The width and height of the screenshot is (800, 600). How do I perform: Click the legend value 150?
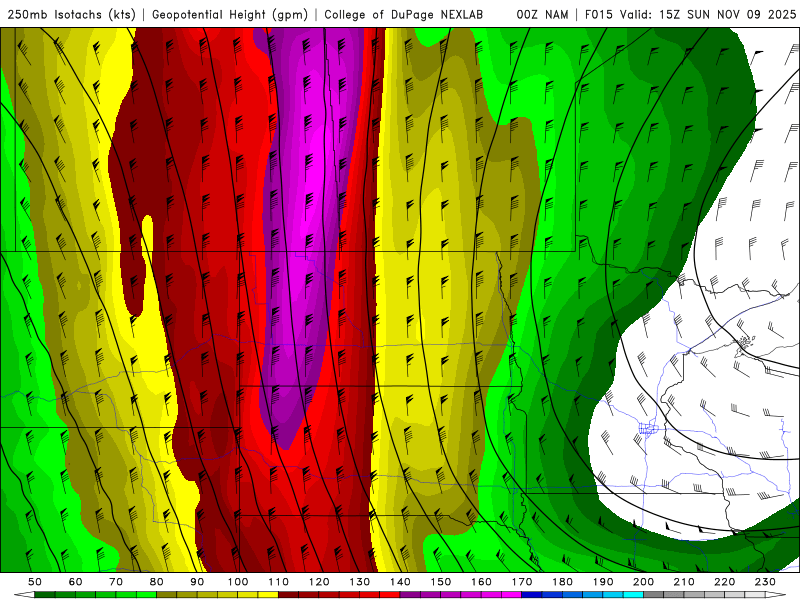click(441, 582)
